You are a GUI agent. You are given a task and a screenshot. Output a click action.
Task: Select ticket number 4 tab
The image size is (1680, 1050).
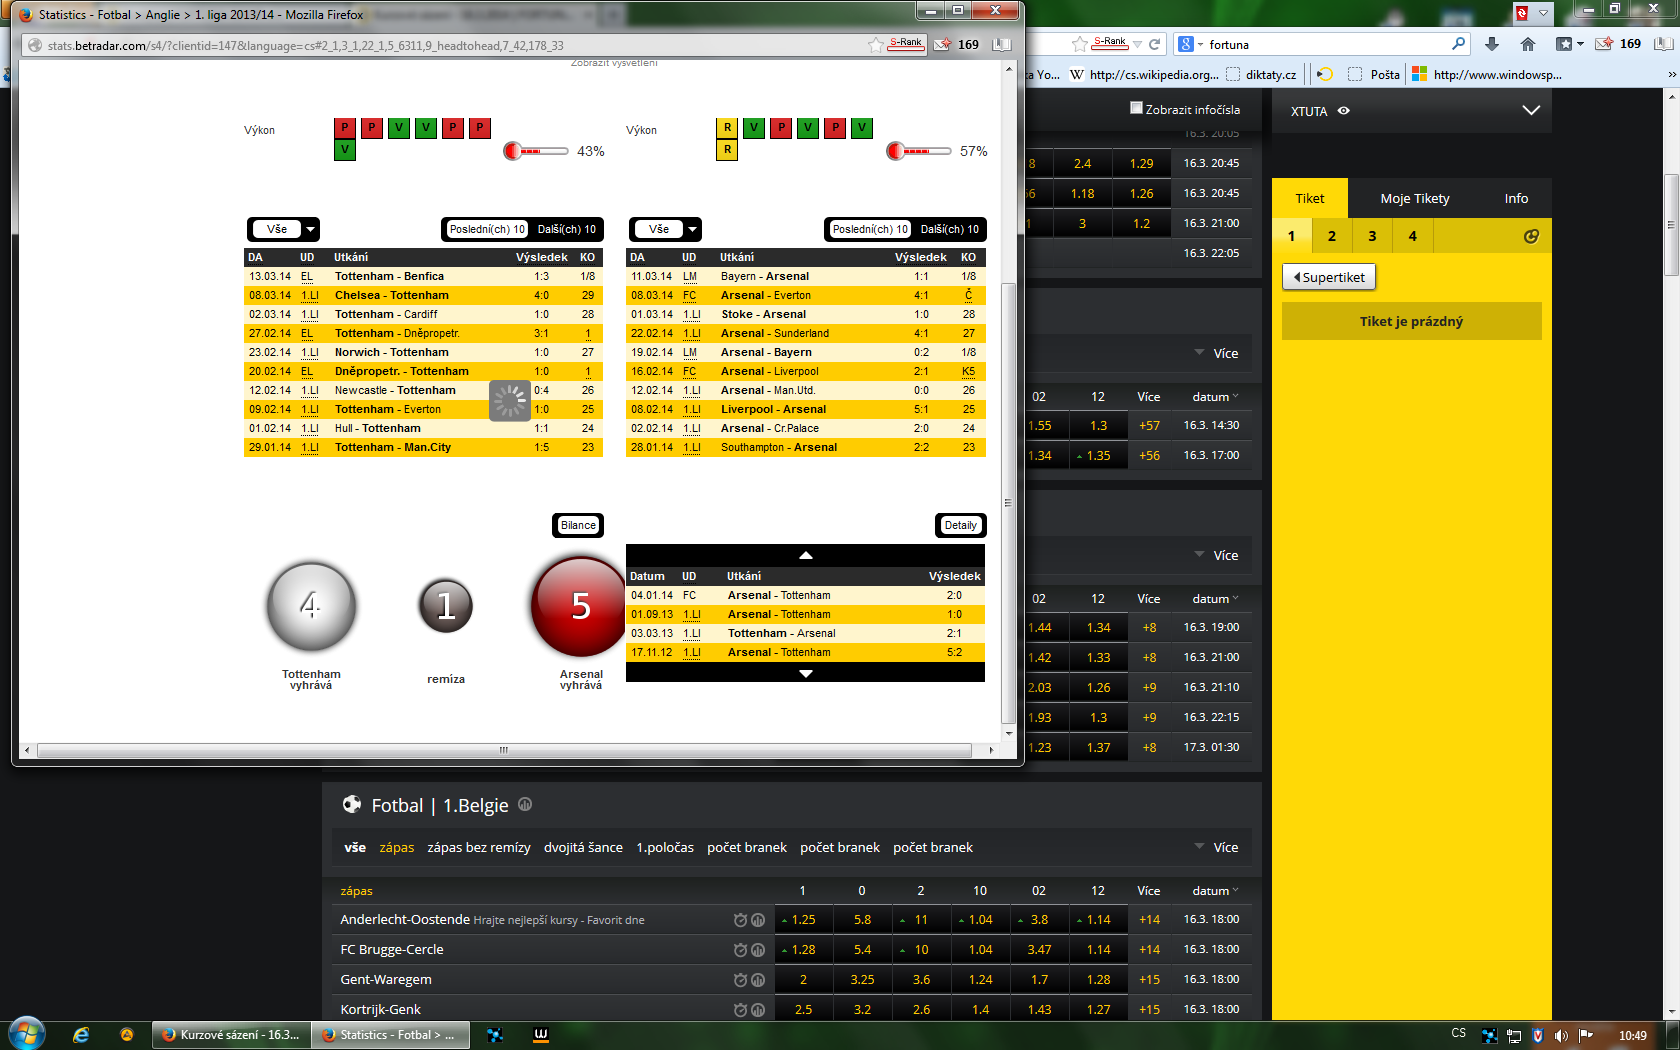[x=1413, y=236]
